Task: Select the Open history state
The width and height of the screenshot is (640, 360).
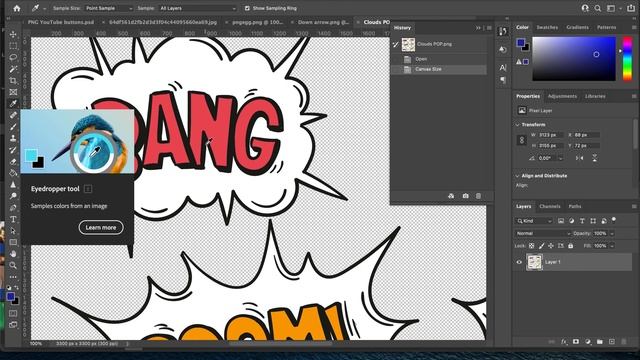Action: click(x=439, y=59)
